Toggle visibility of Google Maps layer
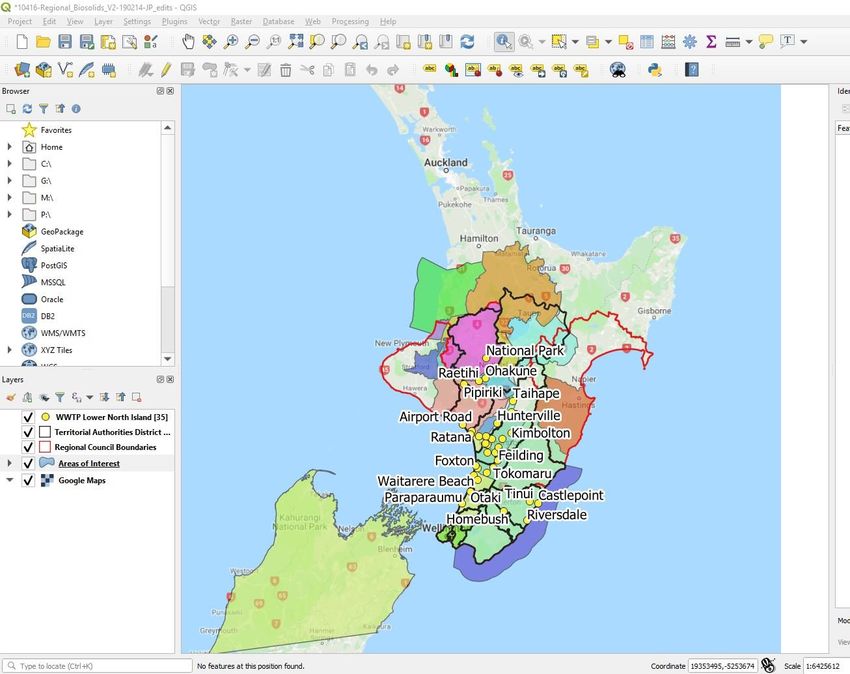This screenshot has height=674, width=850. pos(28,480)
